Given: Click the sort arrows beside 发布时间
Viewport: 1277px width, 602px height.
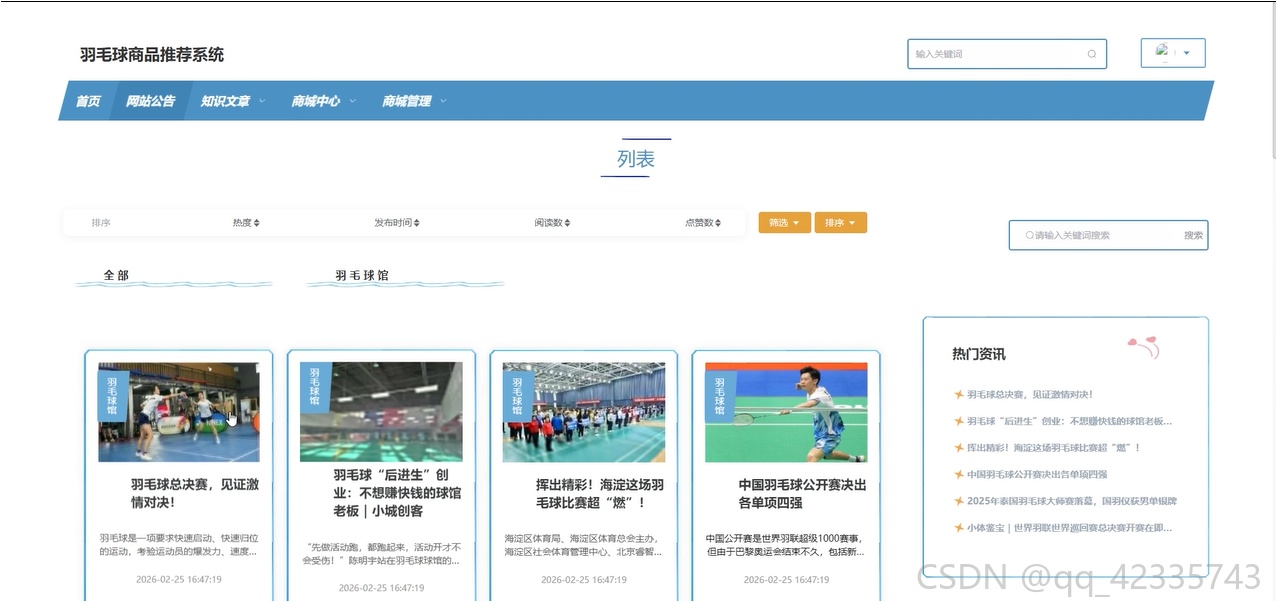Looking at the screenshot, I should 417,223.
